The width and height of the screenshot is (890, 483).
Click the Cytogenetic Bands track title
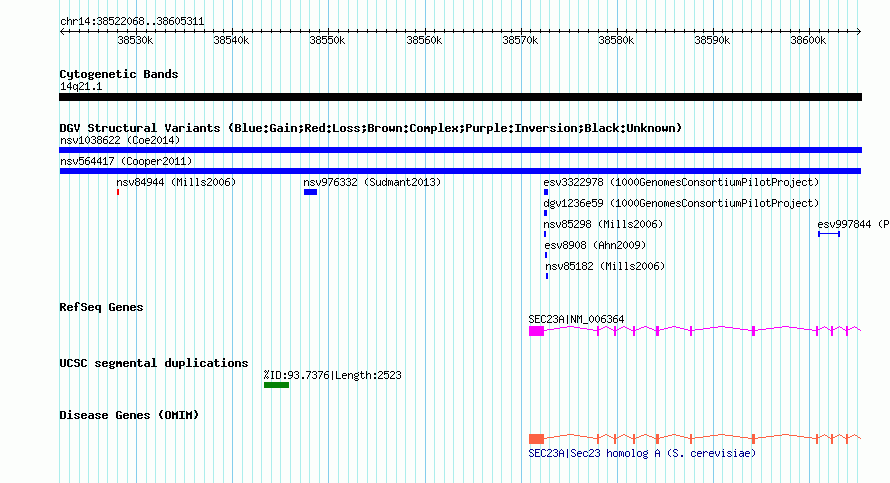119,74
